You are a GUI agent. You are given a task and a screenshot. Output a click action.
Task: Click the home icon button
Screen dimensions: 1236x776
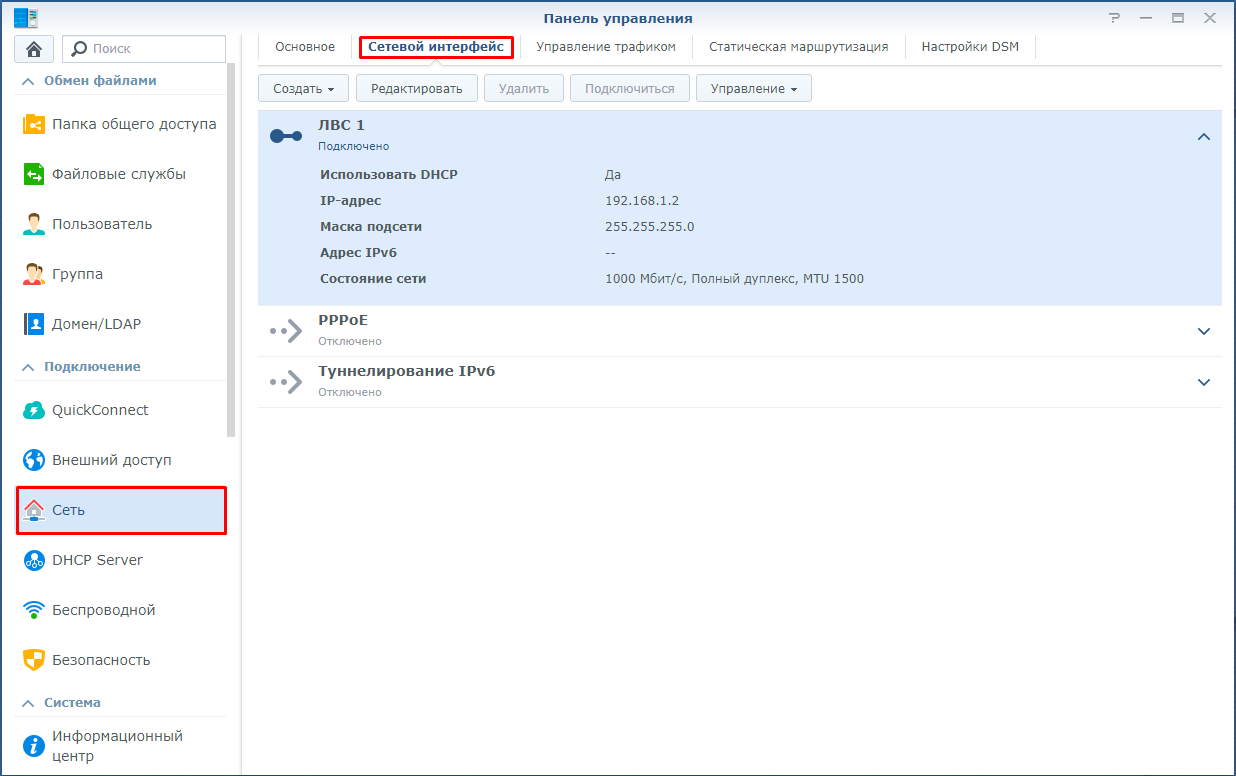click(34, 48)
